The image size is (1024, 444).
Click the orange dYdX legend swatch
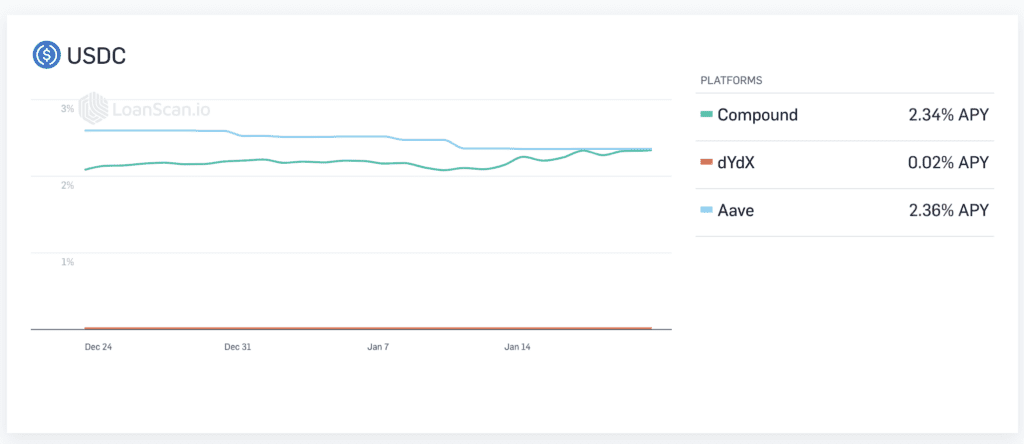click(706, 163)
